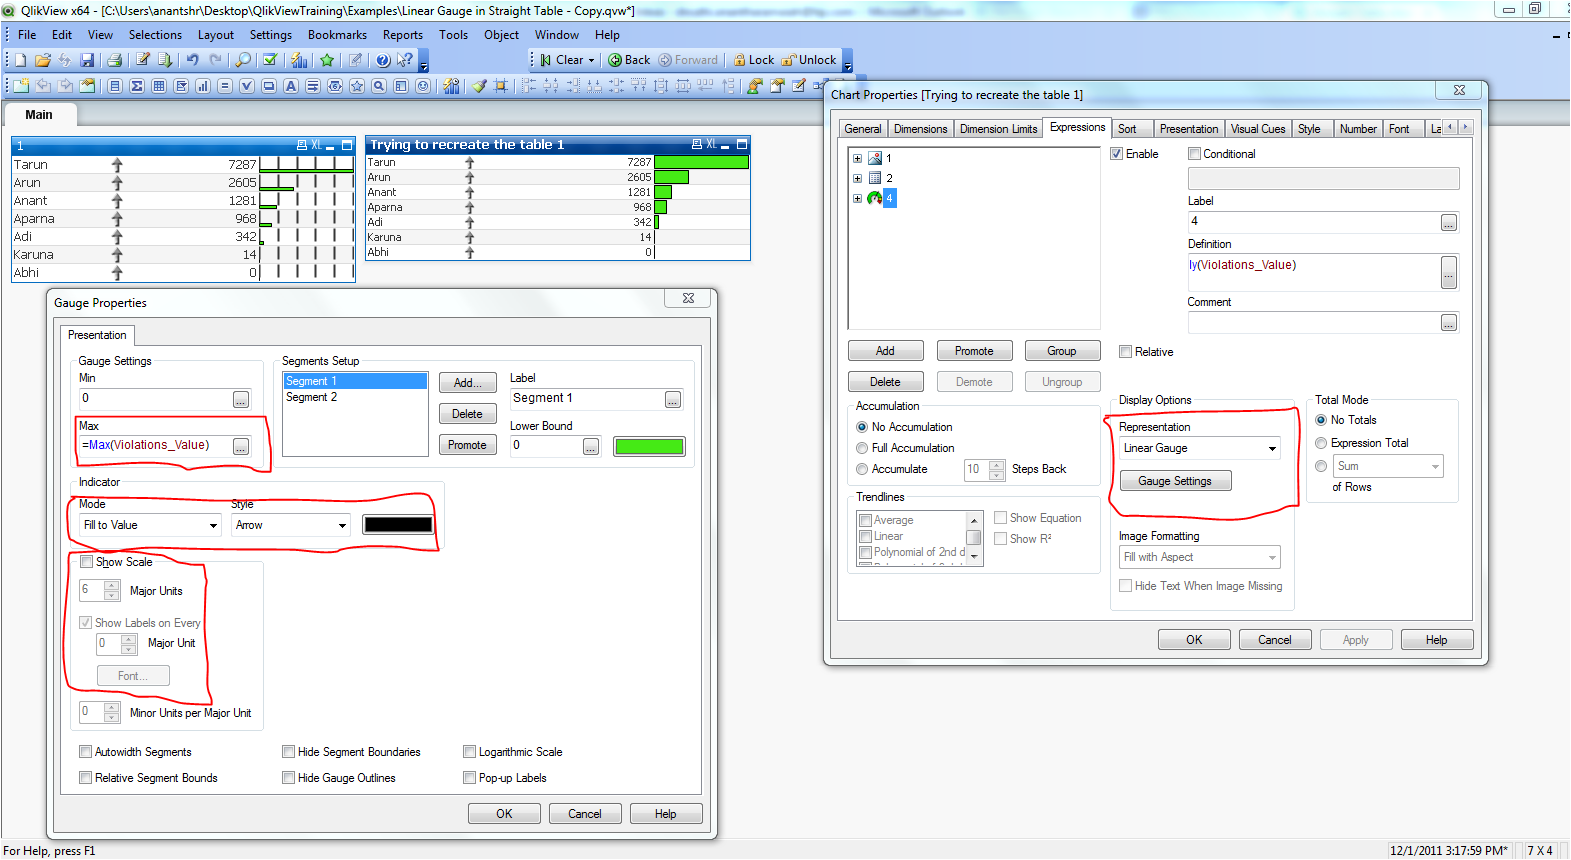1571x860 pixels.
Task: Check Autowidth Segments option
Action: (x=85, y=752)
